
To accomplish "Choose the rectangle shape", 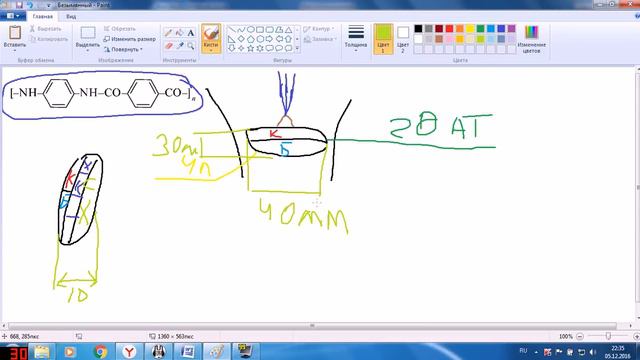I will click(x=260, y=30).
